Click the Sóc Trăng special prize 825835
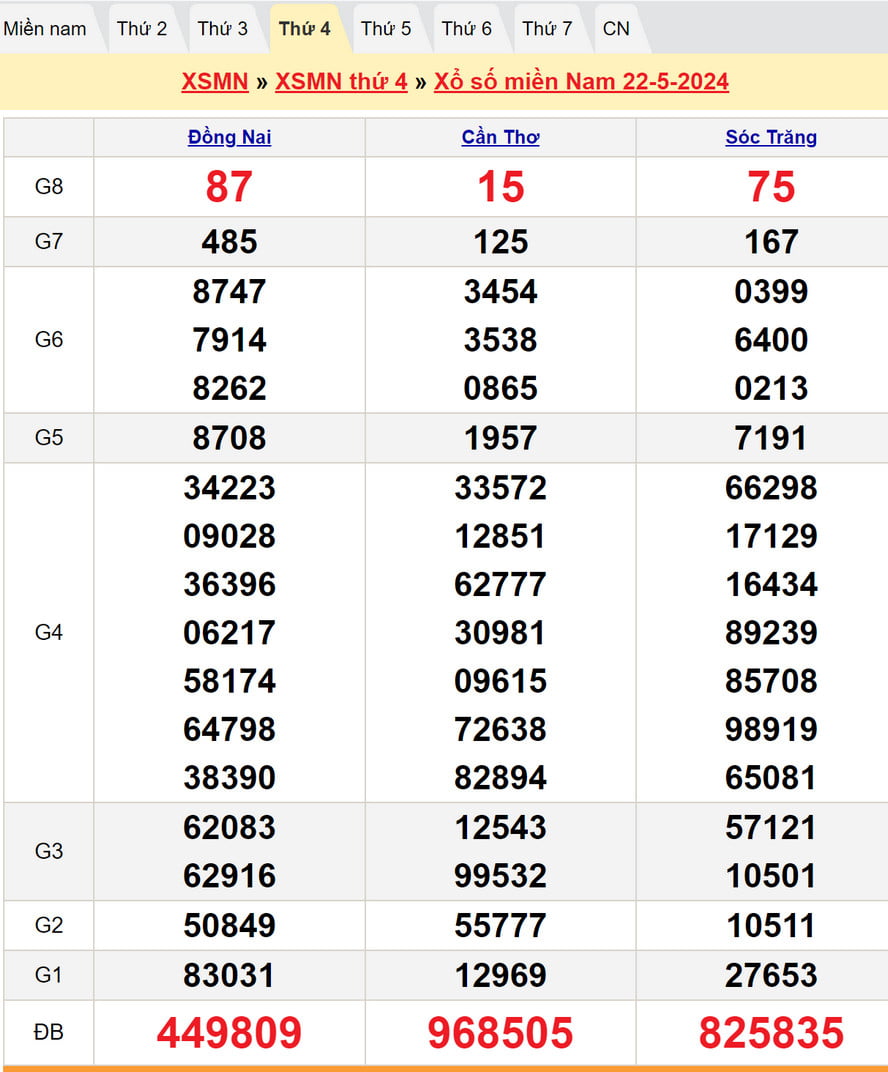The image size is (888, 1072). (x=771, y=1033)
